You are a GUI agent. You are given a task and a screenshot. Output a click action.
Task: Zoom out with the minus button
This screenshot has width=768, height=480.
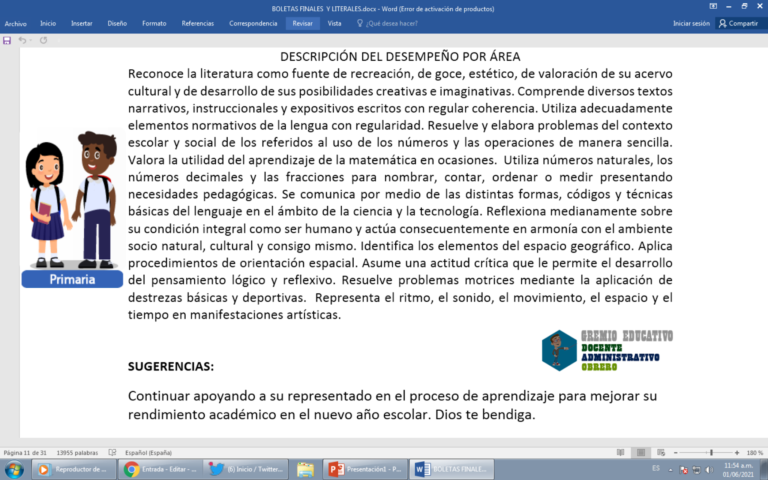click(x=675, y=453)
